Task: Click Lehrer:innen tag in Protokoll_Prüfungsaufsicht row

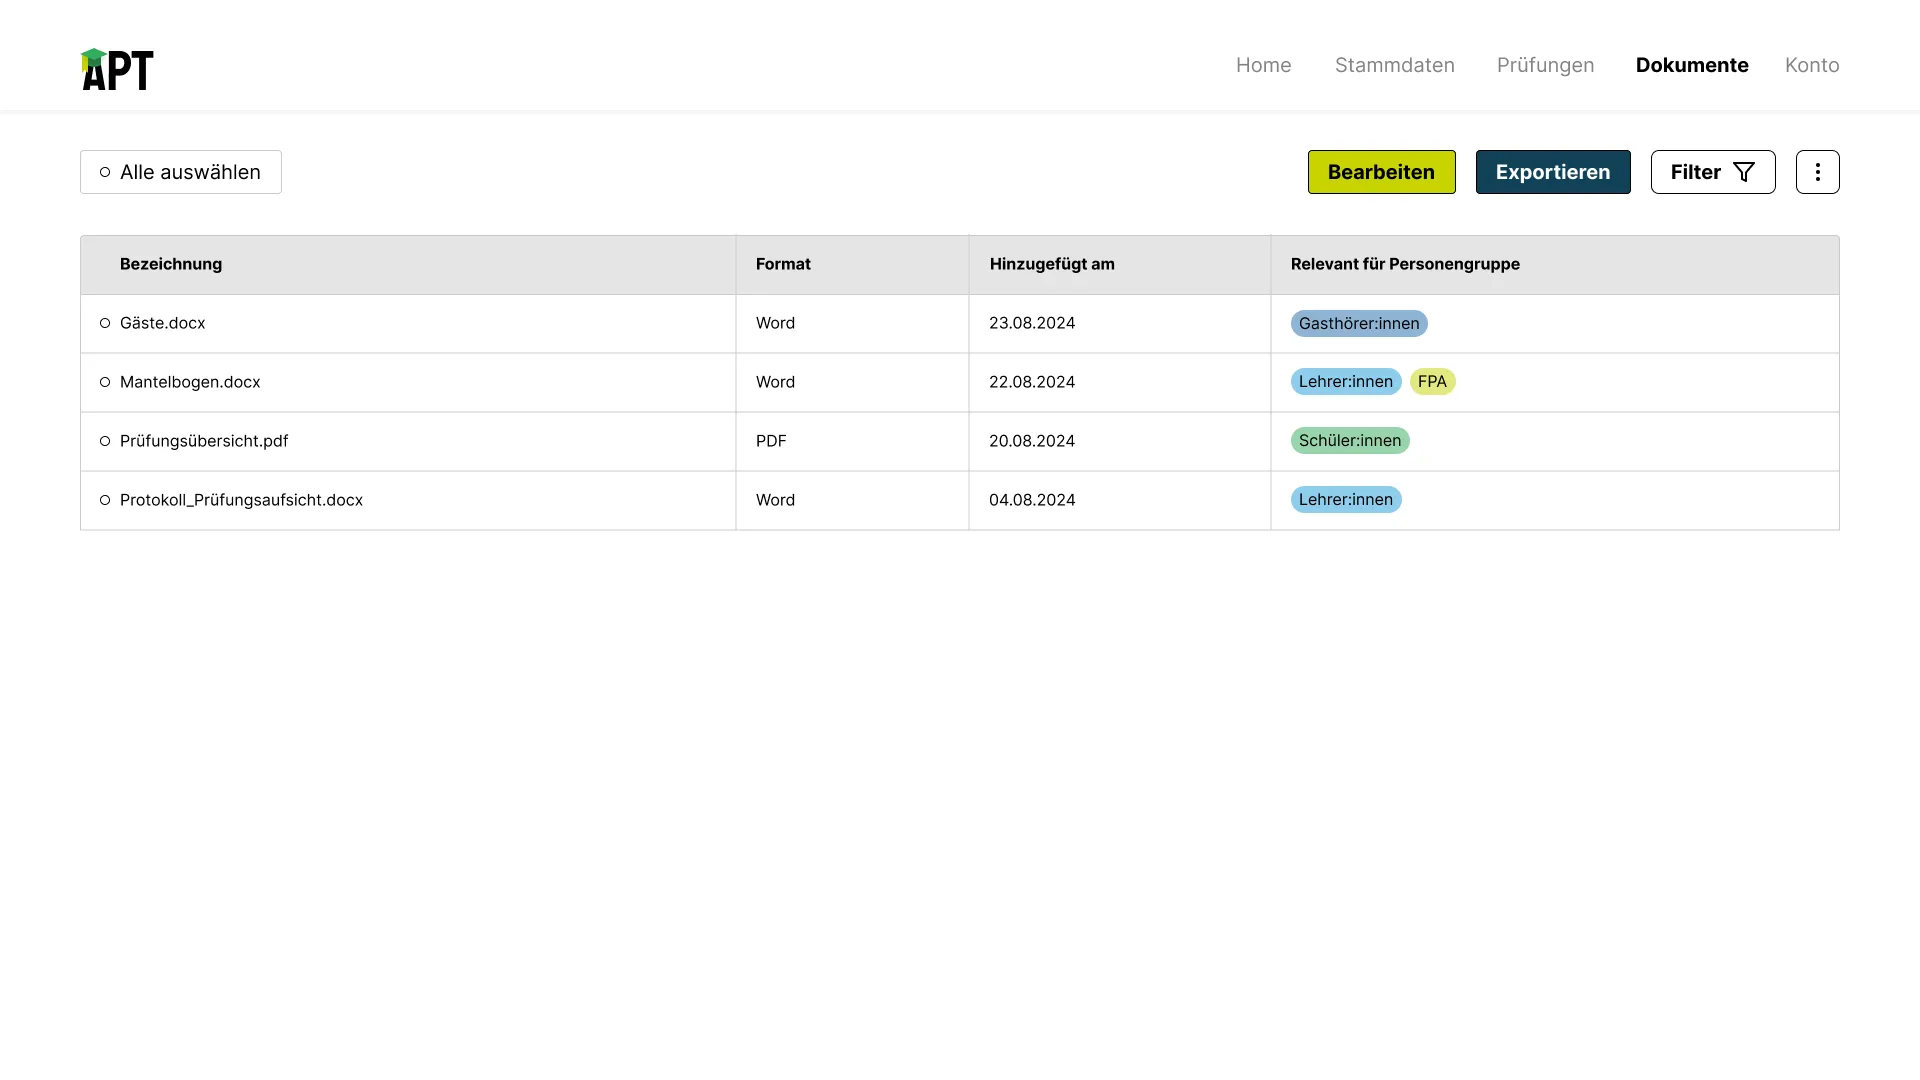Action: [x=1346, y=499]
